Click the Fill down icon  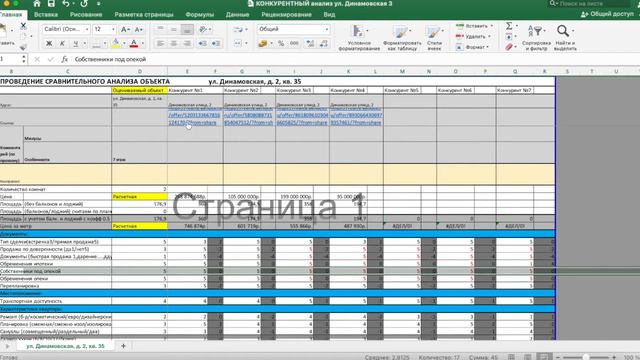[x=509, y=37]
